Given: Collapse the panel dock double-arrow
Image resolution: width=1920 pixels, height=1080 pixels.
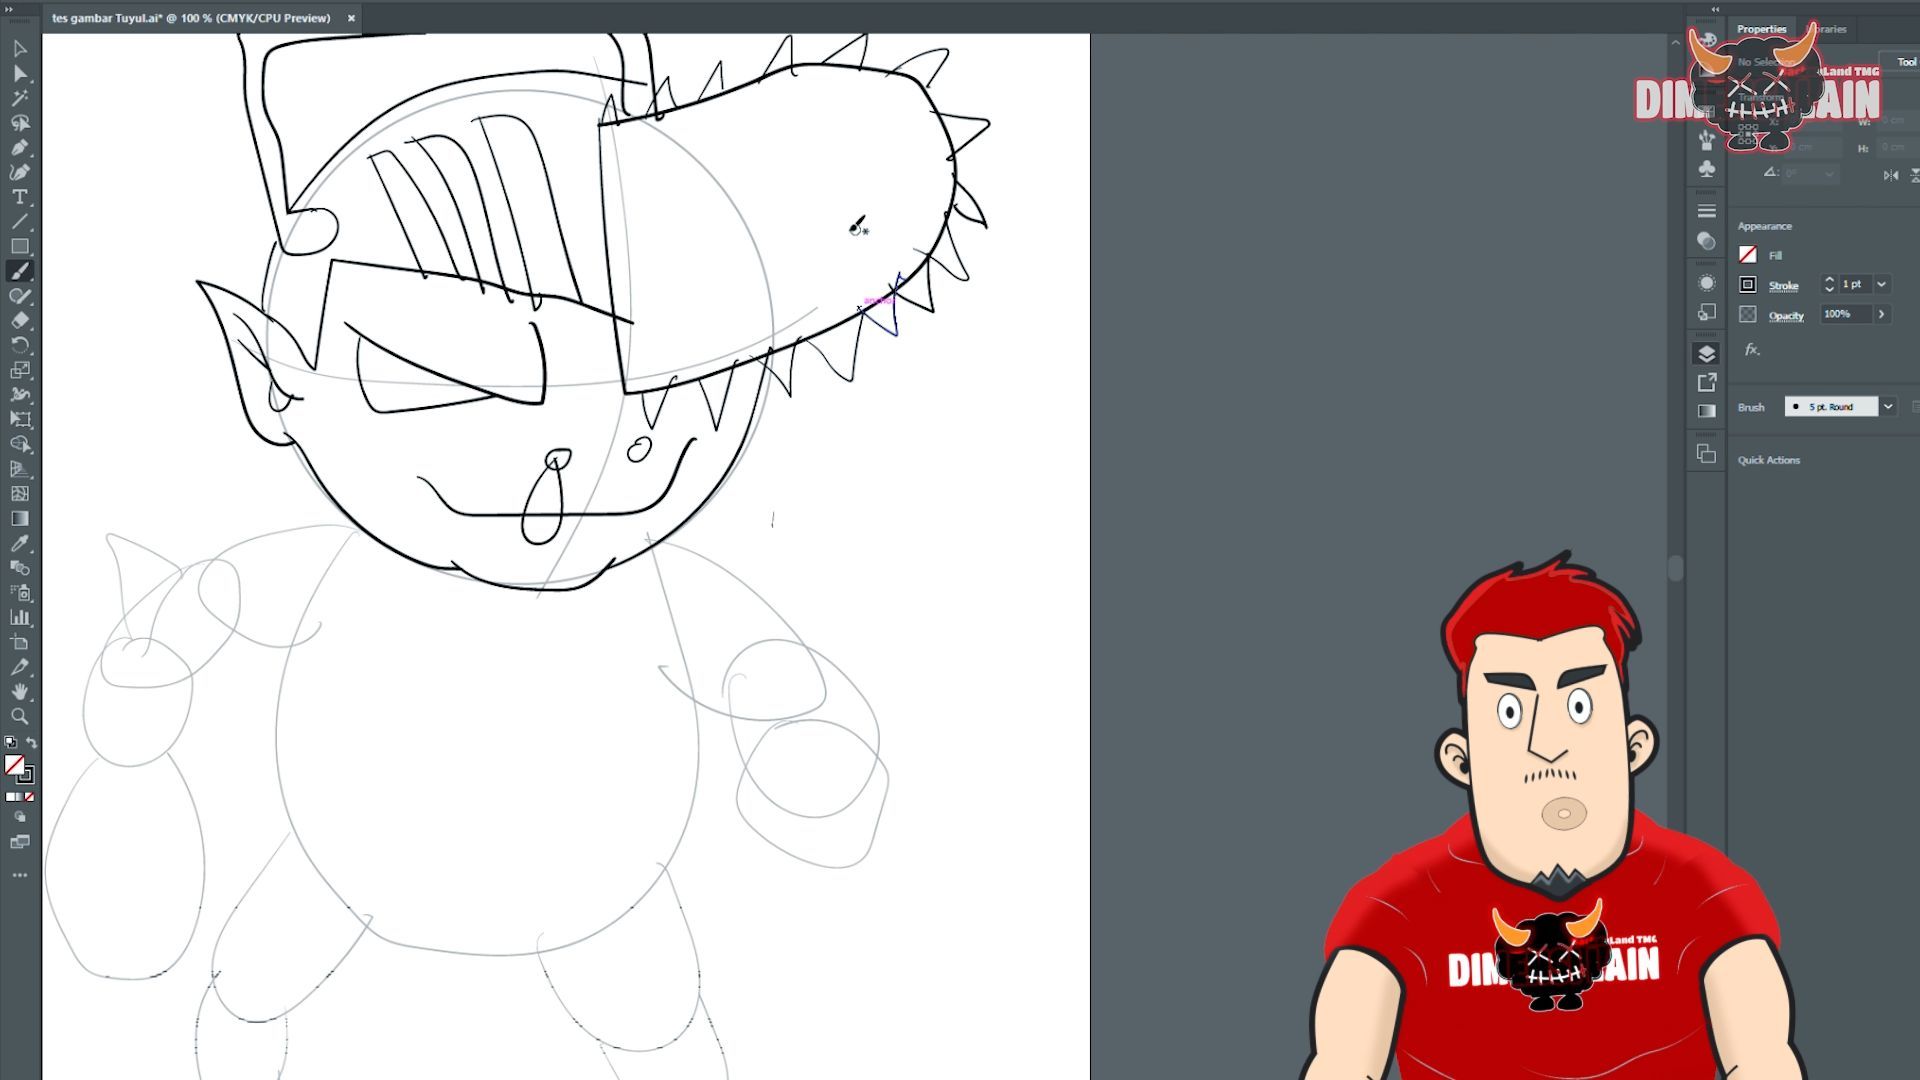Looking at the screenshot, I should 1715,9.
